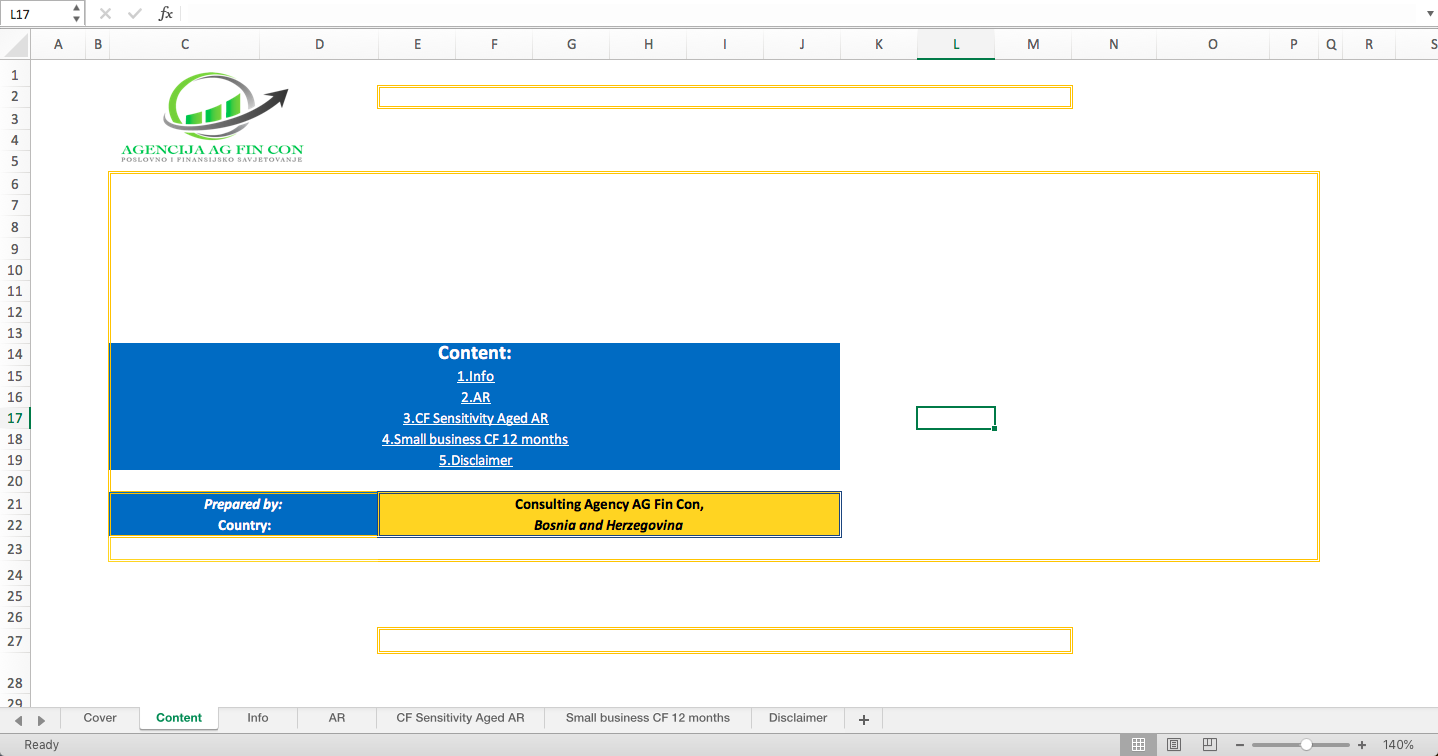Open Small business CF 12 months tab
This screenshot has height=756, width=1438.
(x=648, y=718)
